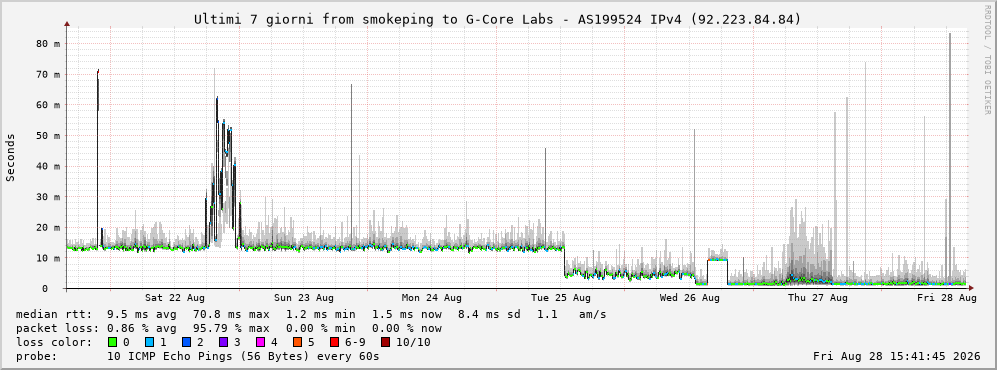Image resolution: width=997 pixels, height=370 pixels.
Task: Click the dark red 10/10 loss swatch
Action: 385,342
